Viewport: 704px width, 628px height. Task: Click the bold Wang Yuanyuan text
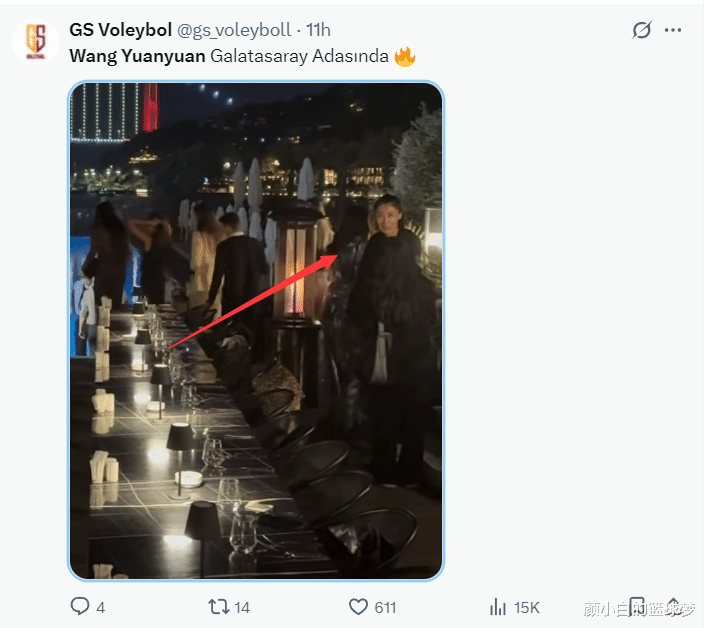point(137,56)
